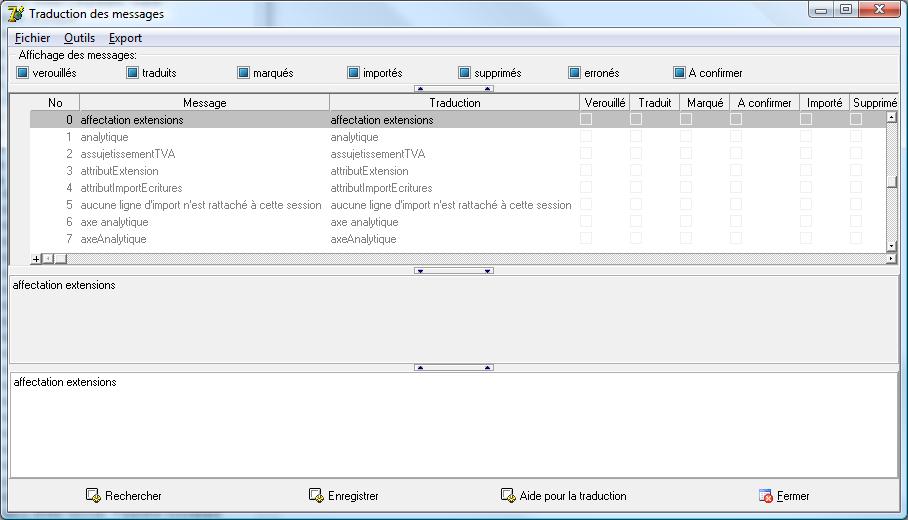Toggle the traduits filter checkbox
Screen dimensions: 908x520
(x=133, y=73)
